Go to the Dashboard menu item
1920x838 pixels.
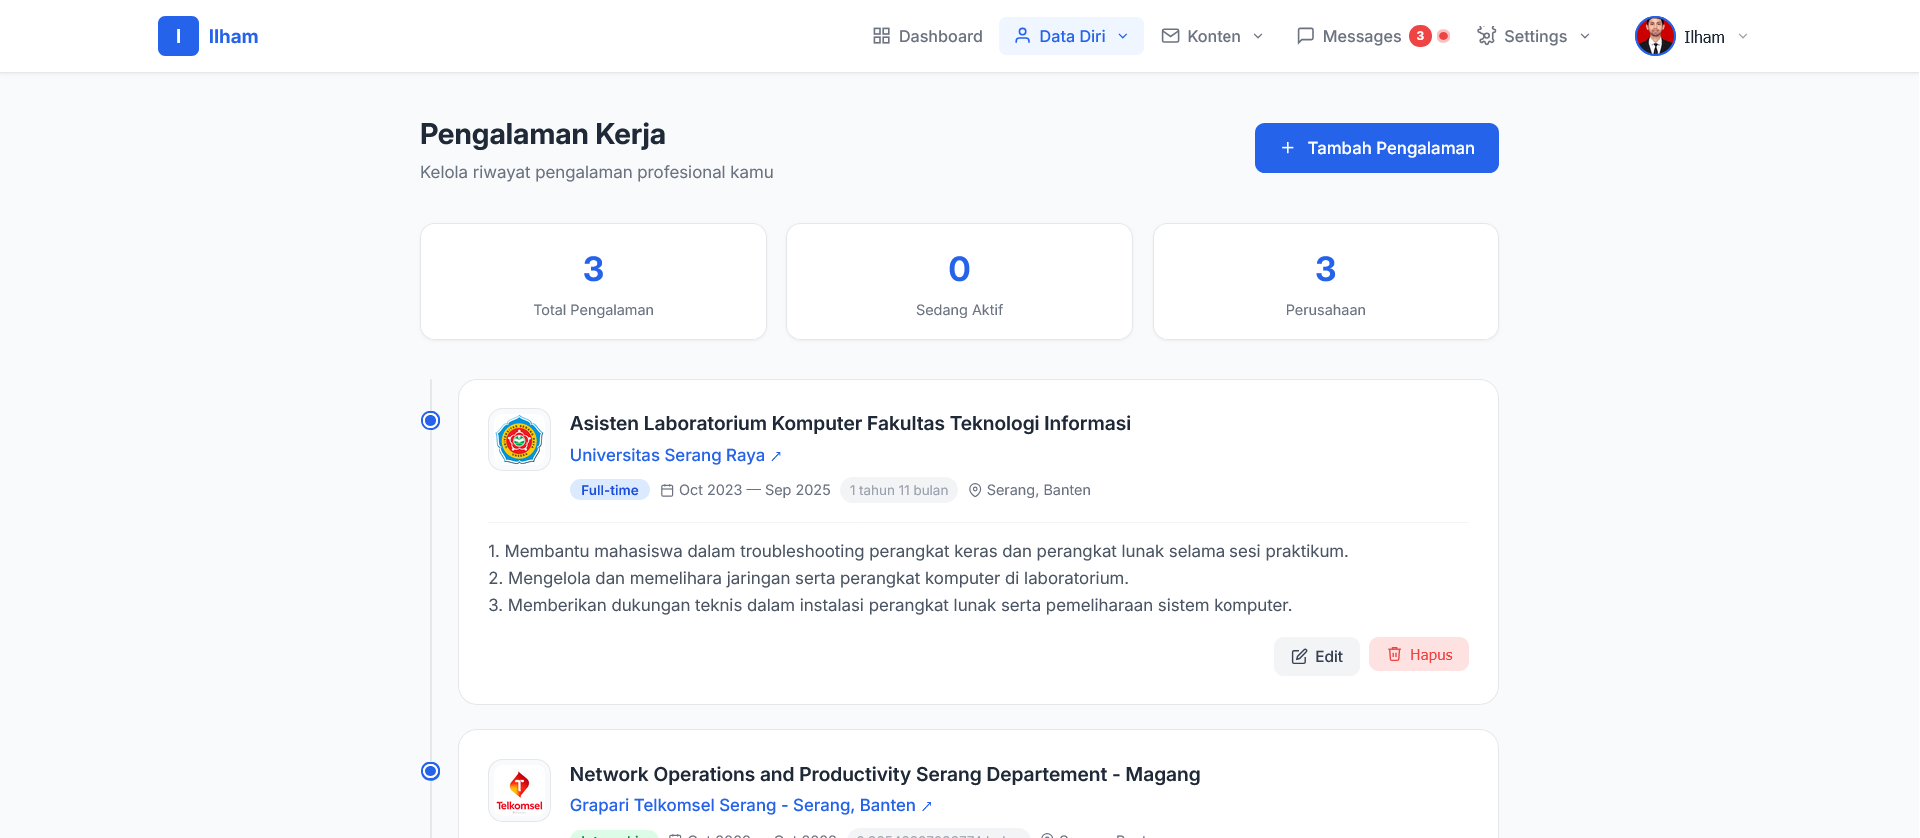(x=927, y=36)
